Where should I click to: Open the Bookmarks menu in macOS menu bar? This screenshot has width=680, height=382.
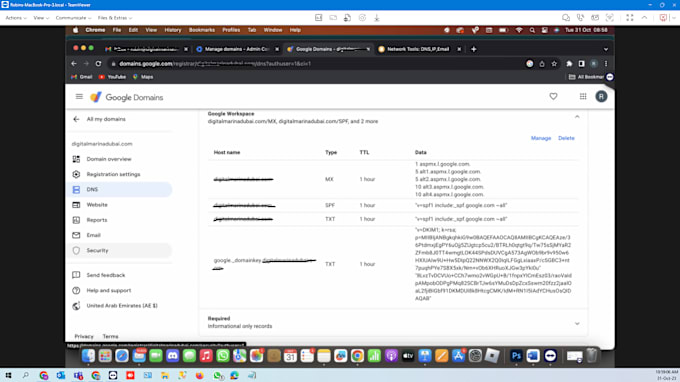coord(202,30)
